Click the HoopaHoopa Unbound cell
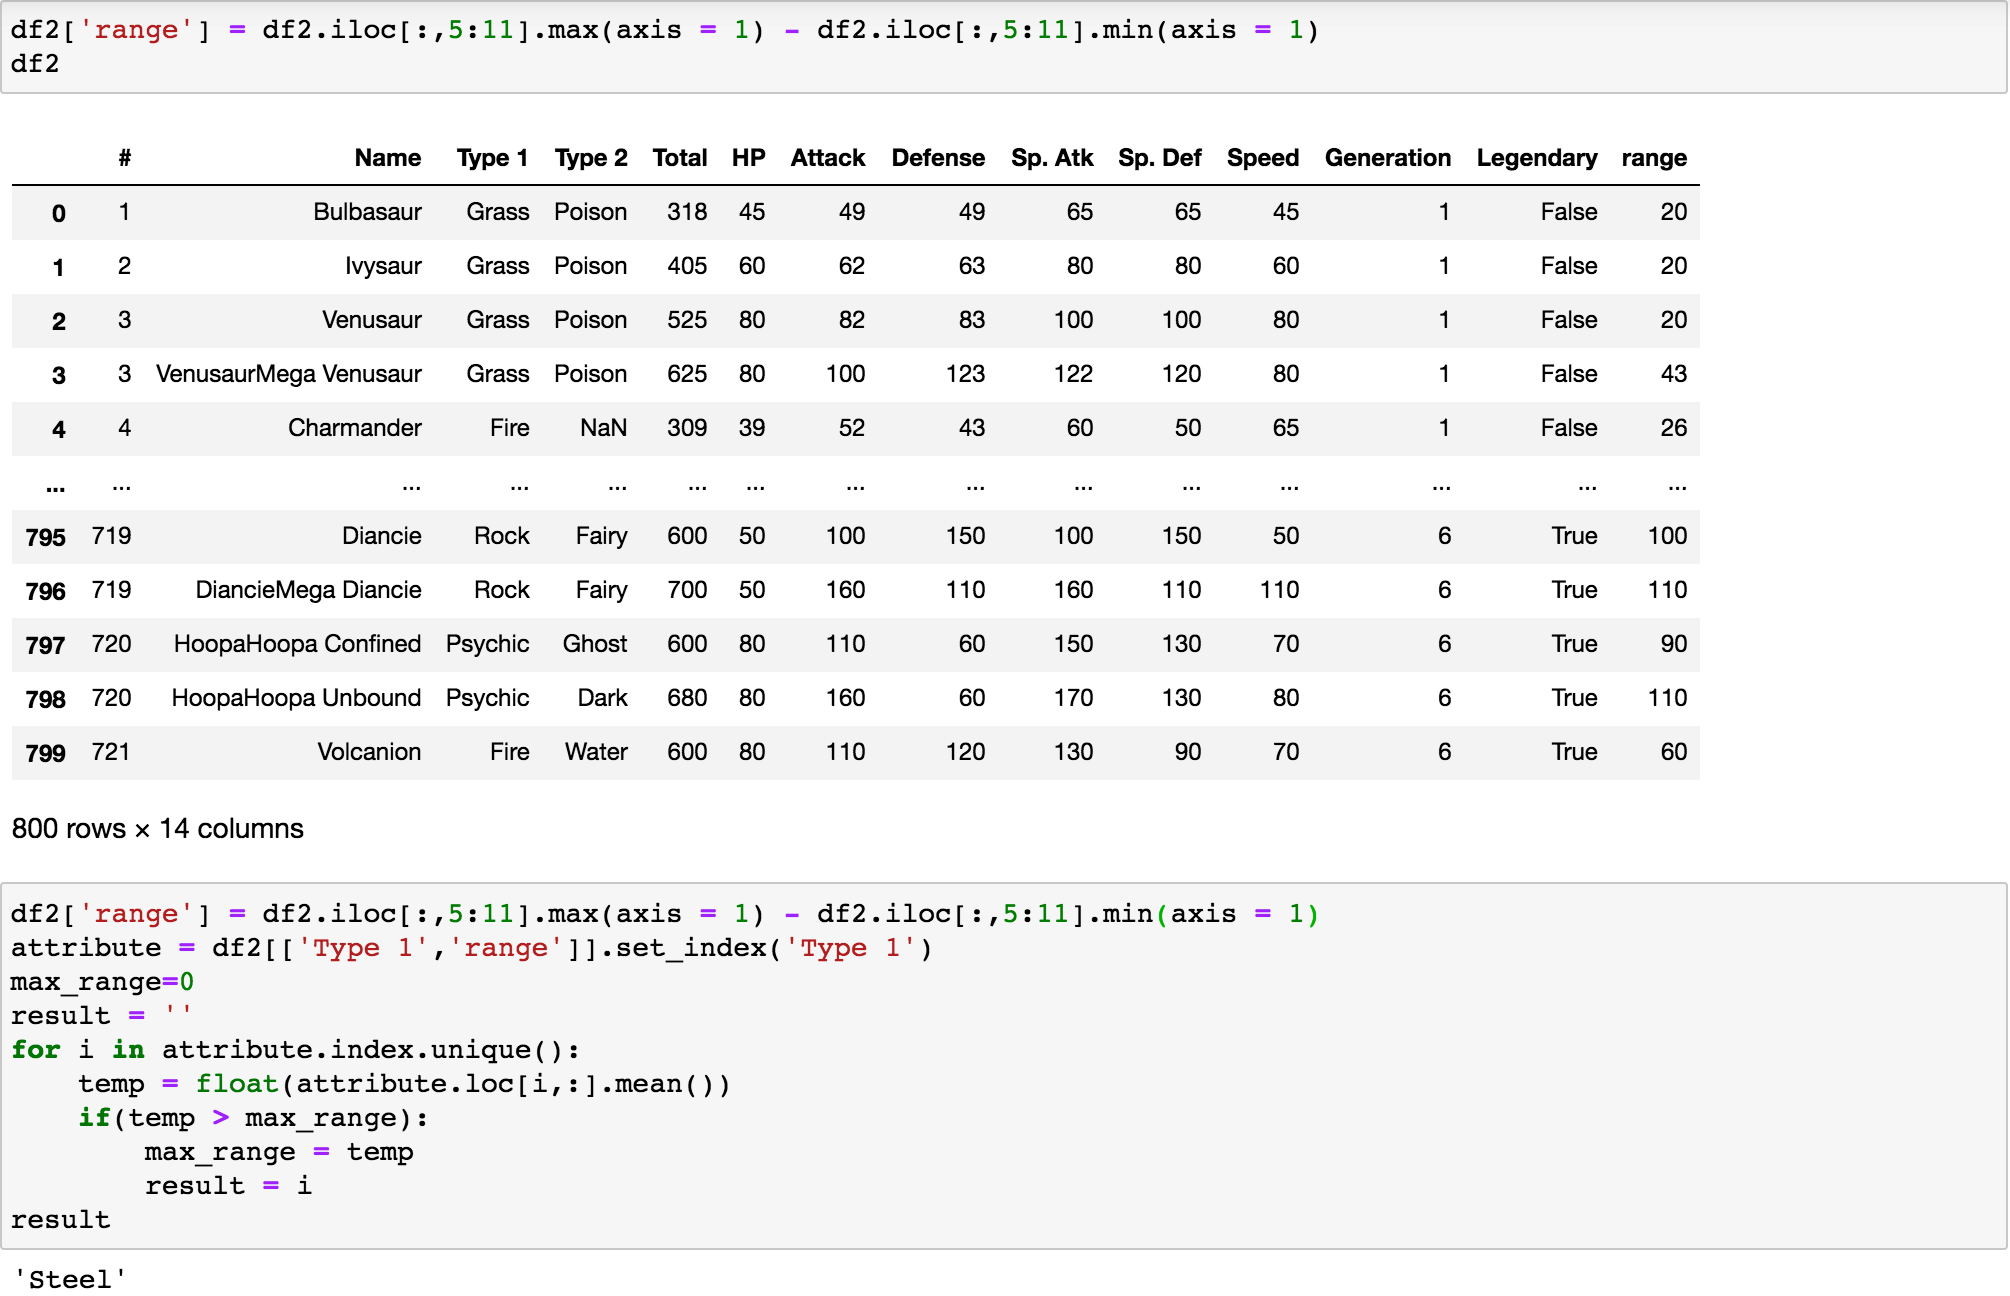This screenshot has width=2010, height=1296. (296, 698)
